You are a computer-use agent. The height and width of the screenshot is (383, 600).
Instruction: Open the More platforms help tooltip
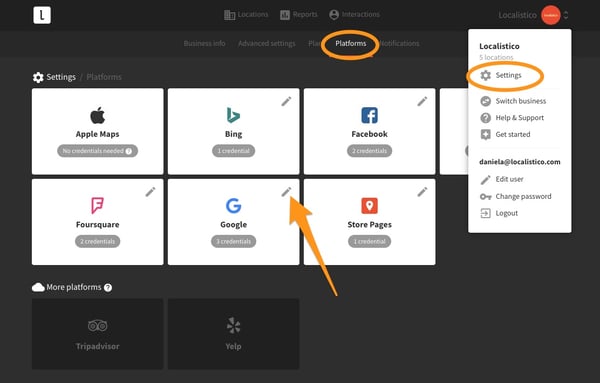108,287
